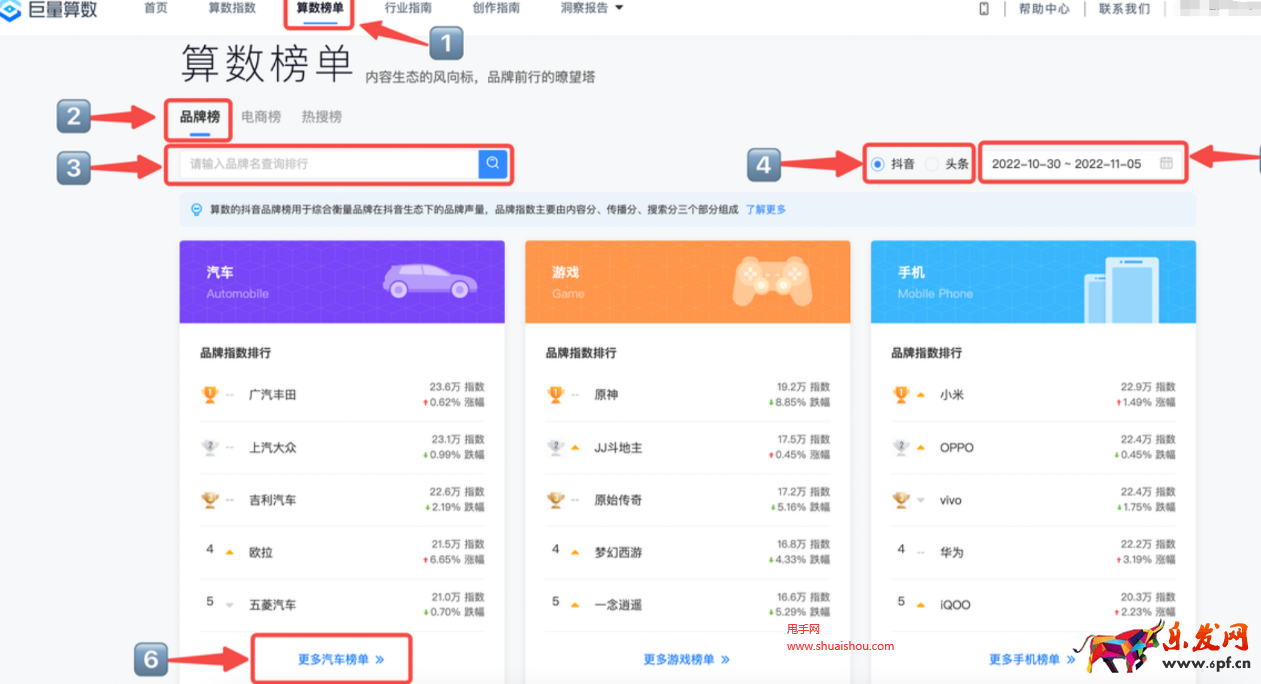1261x684 pixels.
Task: Select brand OPPO
Action: (957, 447)
